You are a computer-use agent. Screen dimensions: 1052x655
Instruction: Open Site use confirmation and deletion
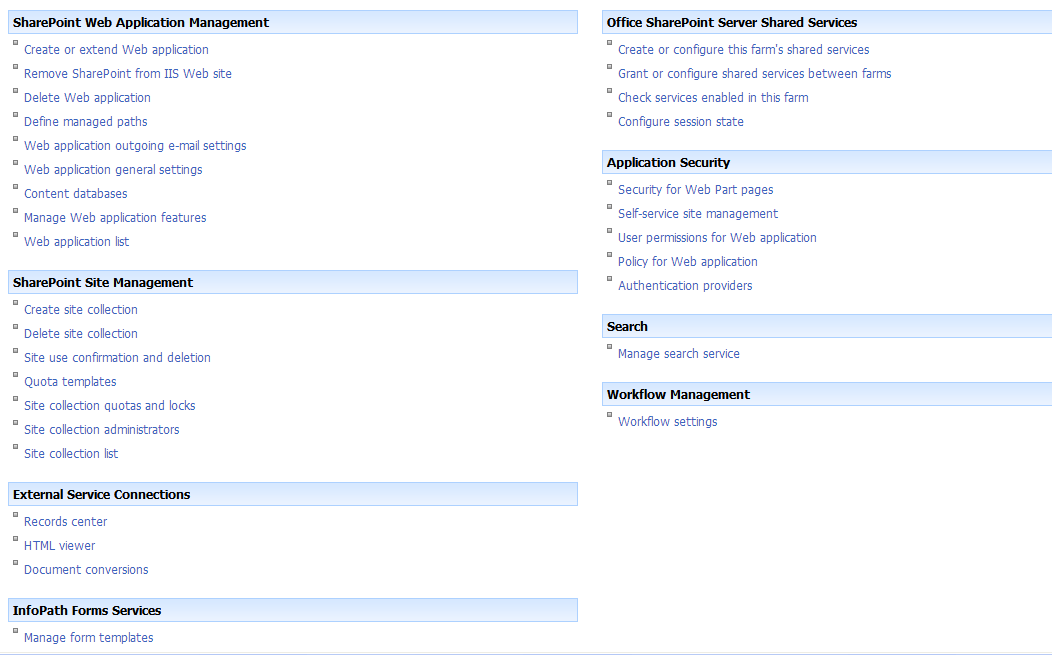point(117,358)
